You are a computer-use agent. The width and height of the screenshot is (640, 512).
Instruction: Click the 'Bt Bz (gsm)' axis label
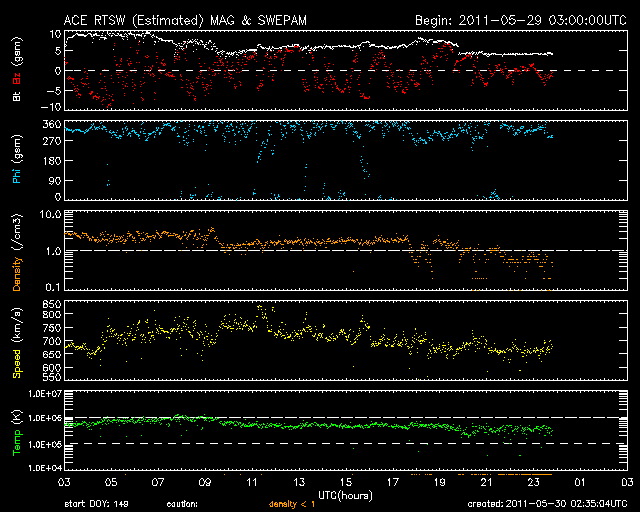click(17, 69)
